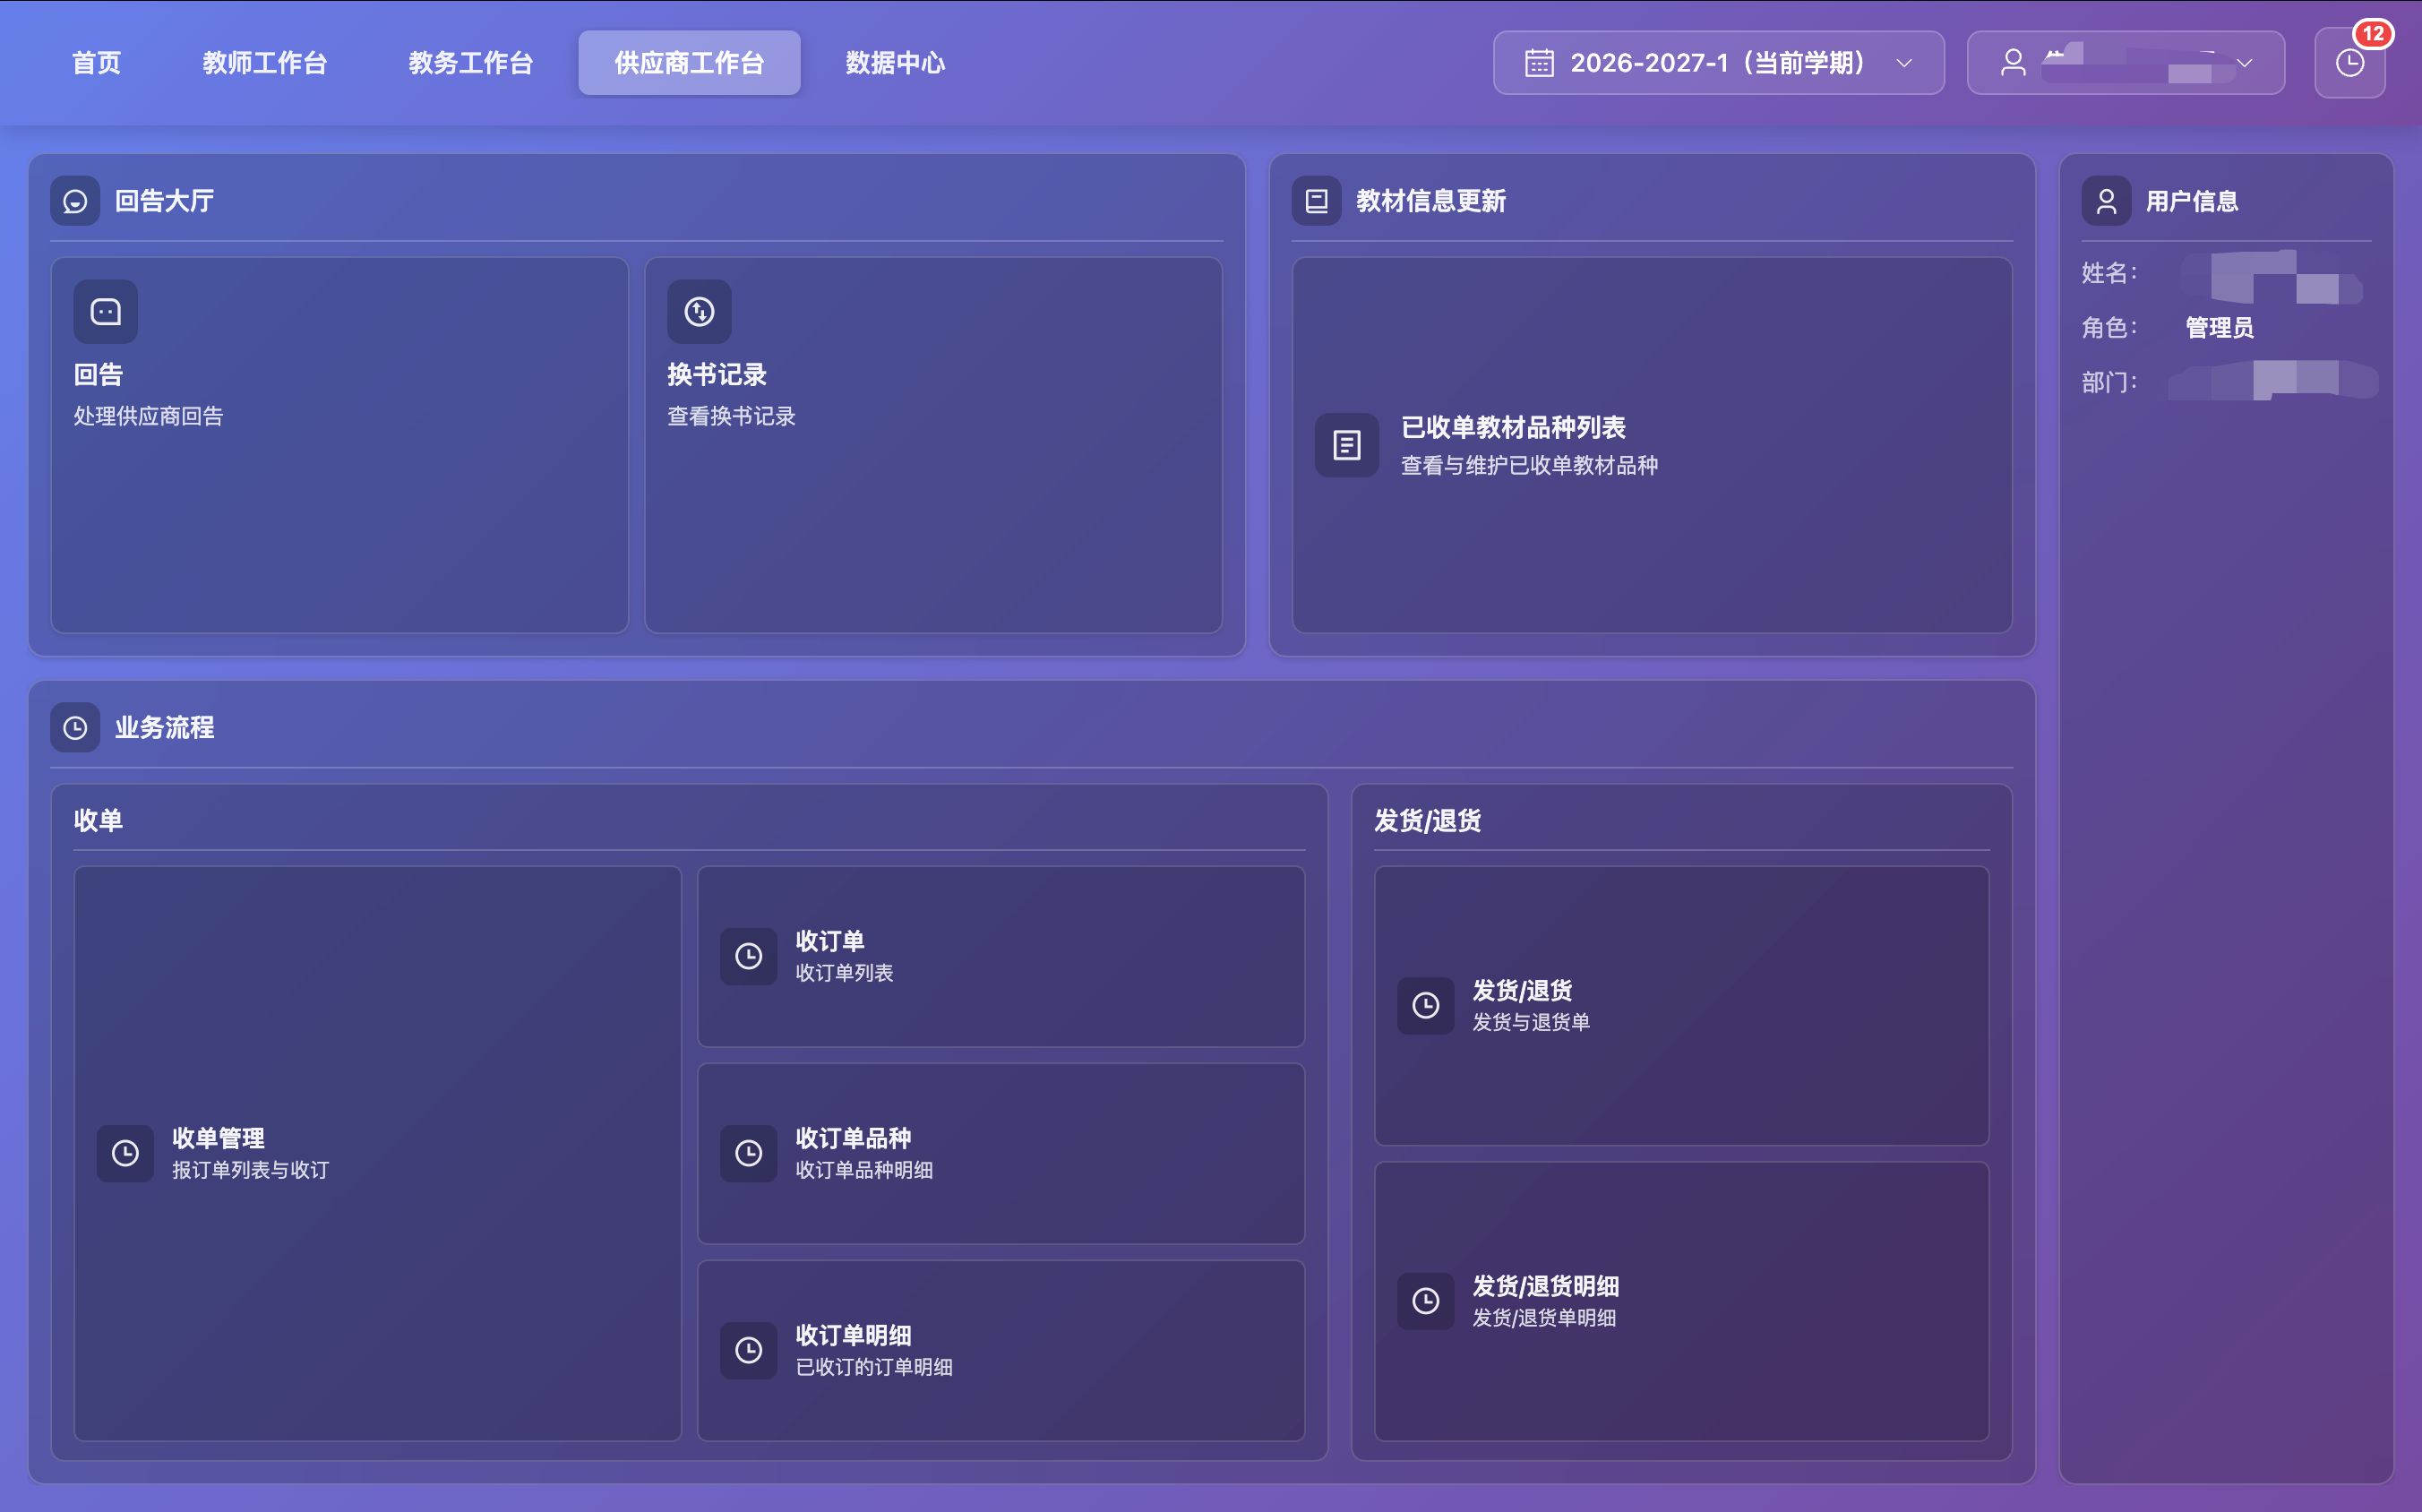Click the 收订单明细 clock icon
The image size is (2422, 1512).
748,1351
